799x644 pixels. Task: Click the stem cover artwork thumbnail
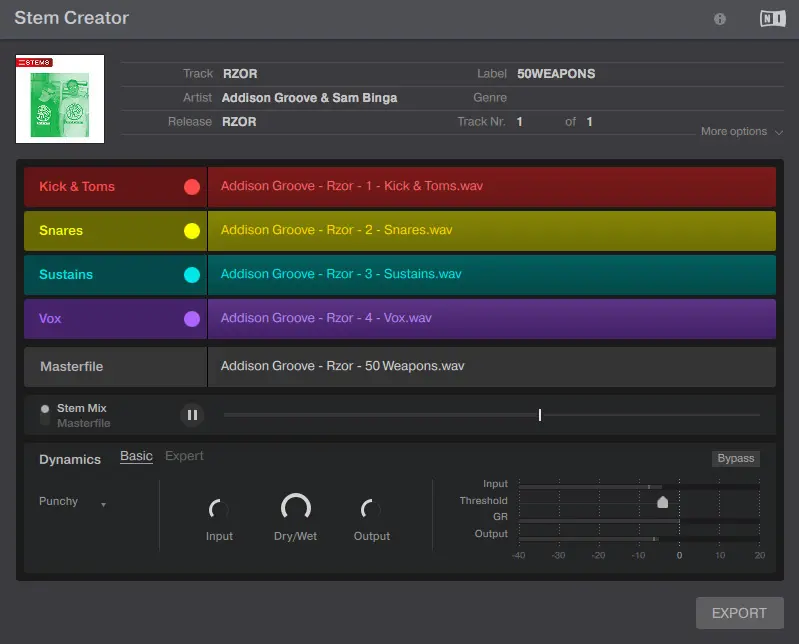click(60, 98)
